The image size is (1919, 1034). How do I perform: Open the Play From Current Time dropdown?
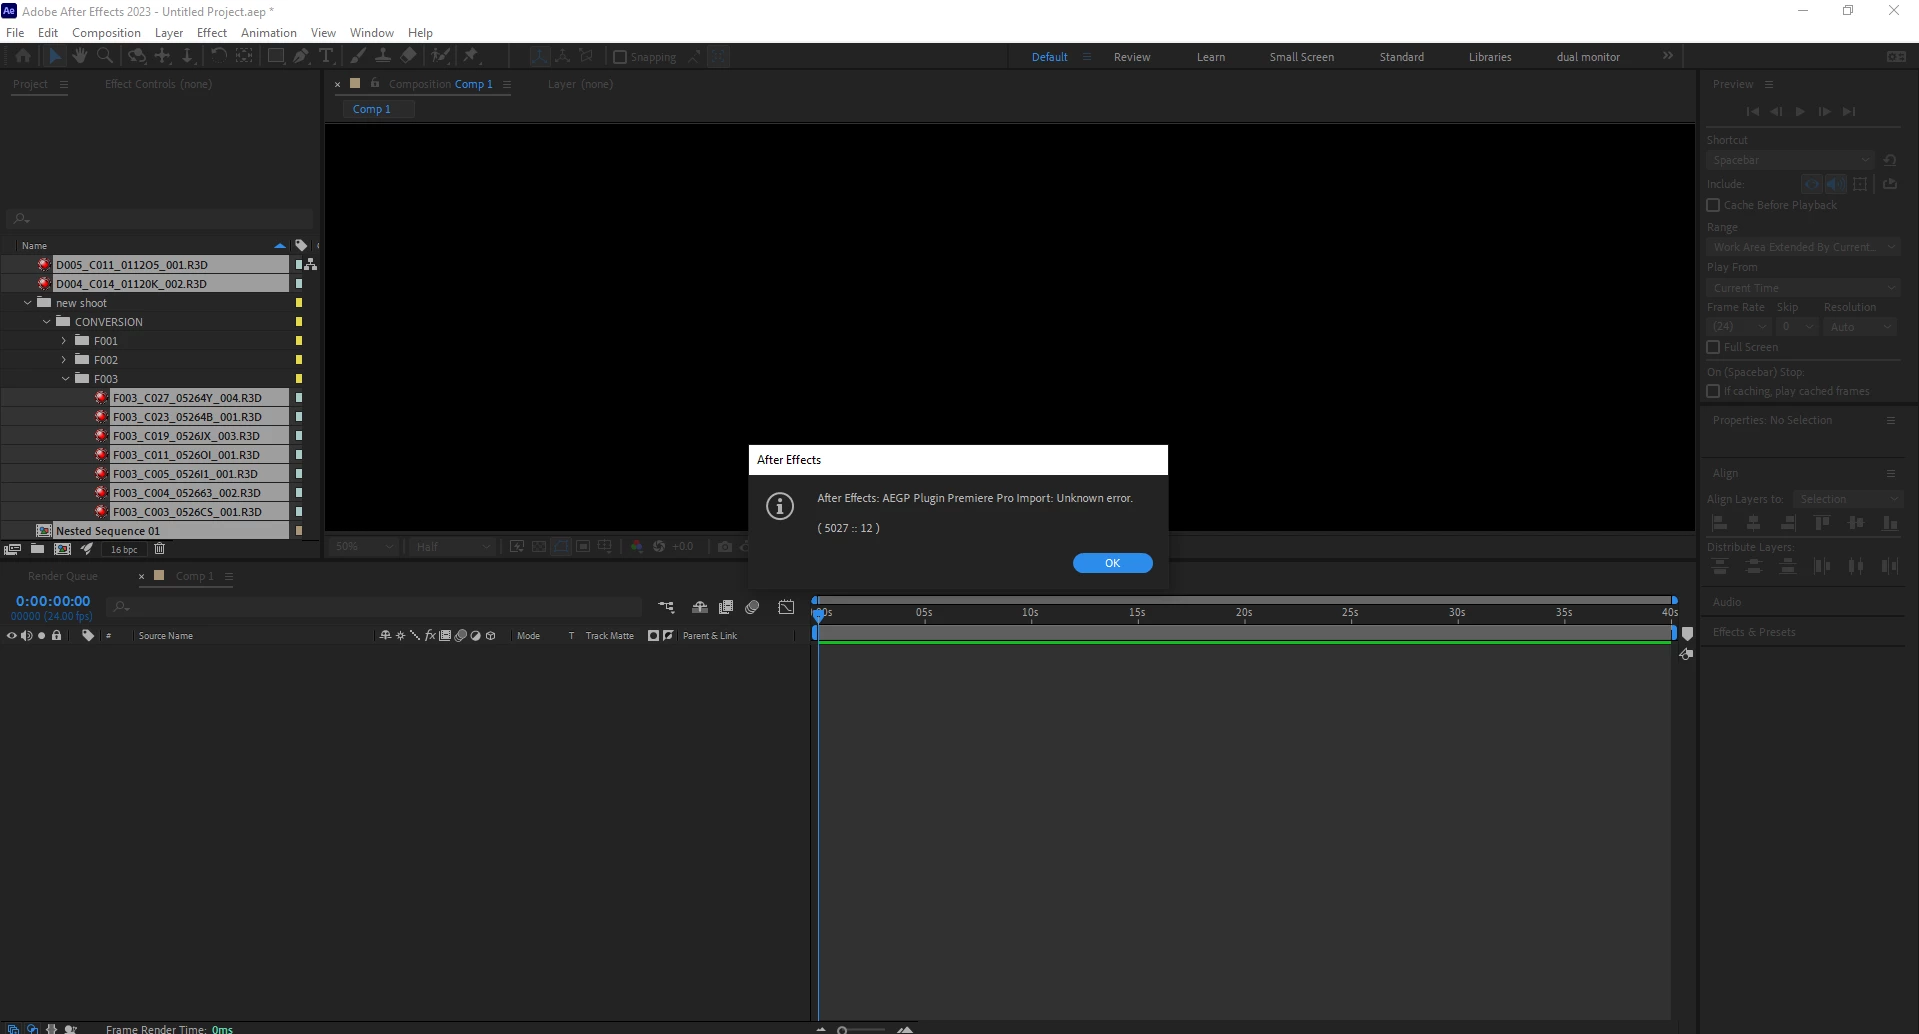[1803, 288]
